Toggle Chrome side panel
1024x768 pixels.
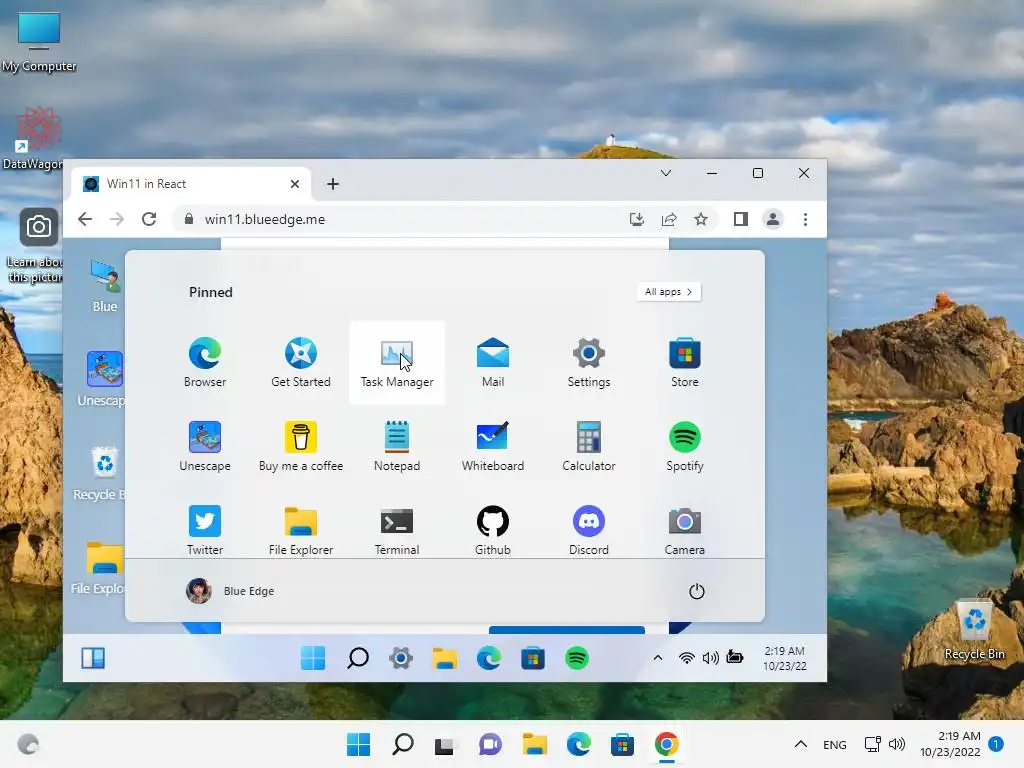tap(741, 219)
